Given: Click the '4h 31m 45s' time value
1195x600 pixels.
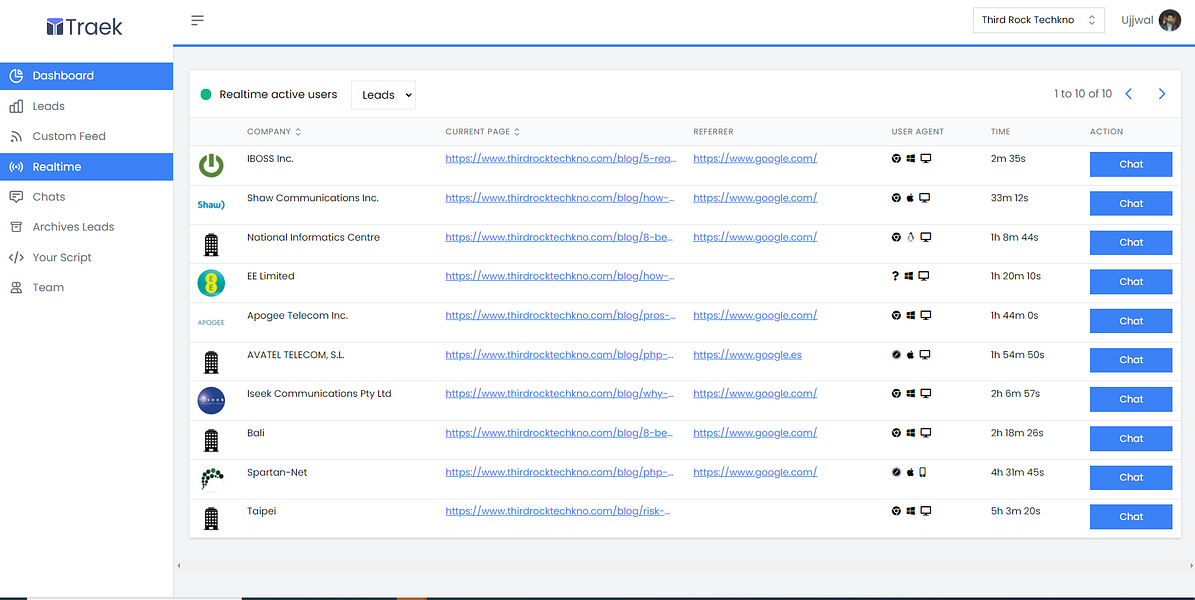Looking at the screenshot, I should point(1017,472).
